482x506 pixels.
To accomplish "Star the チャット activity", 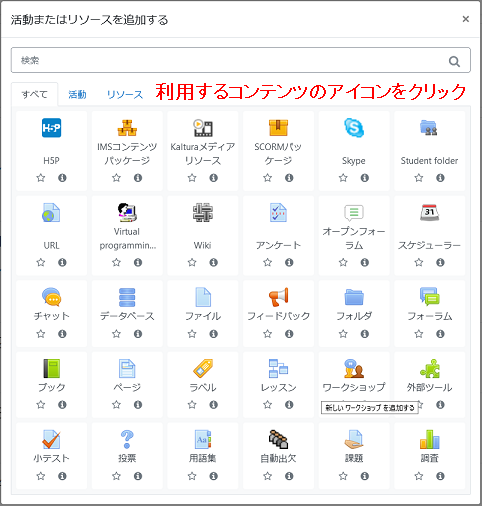I will [x=41, y=334].
